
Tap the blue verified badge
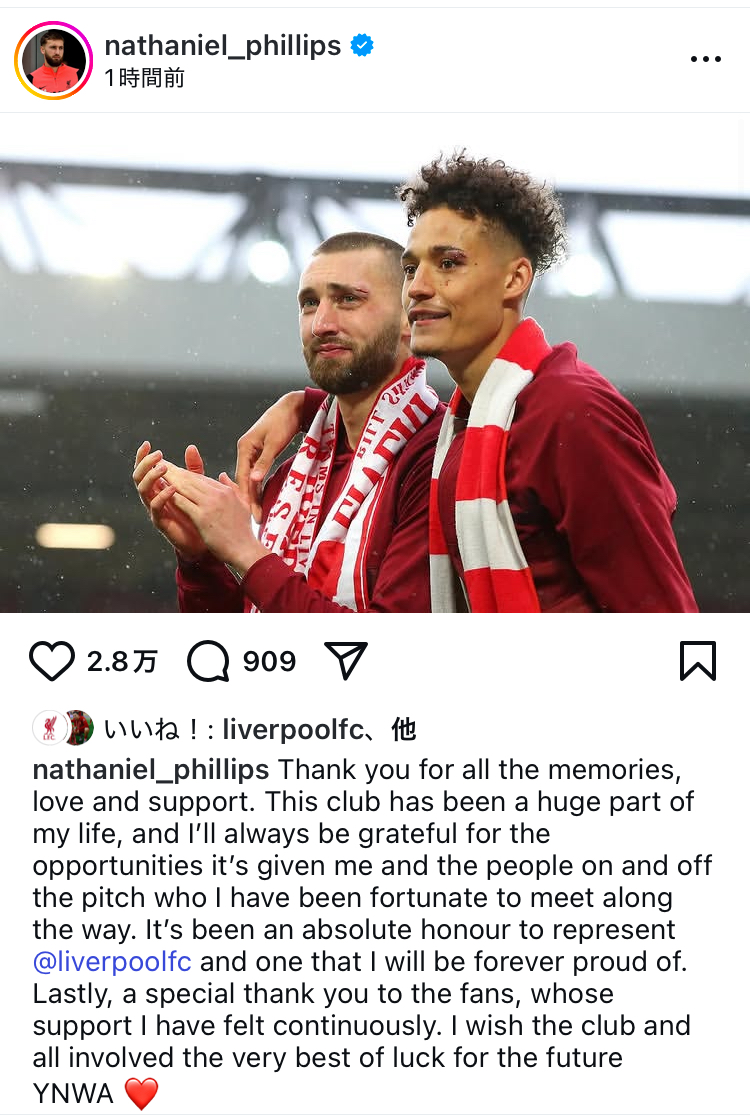[362, 46]
